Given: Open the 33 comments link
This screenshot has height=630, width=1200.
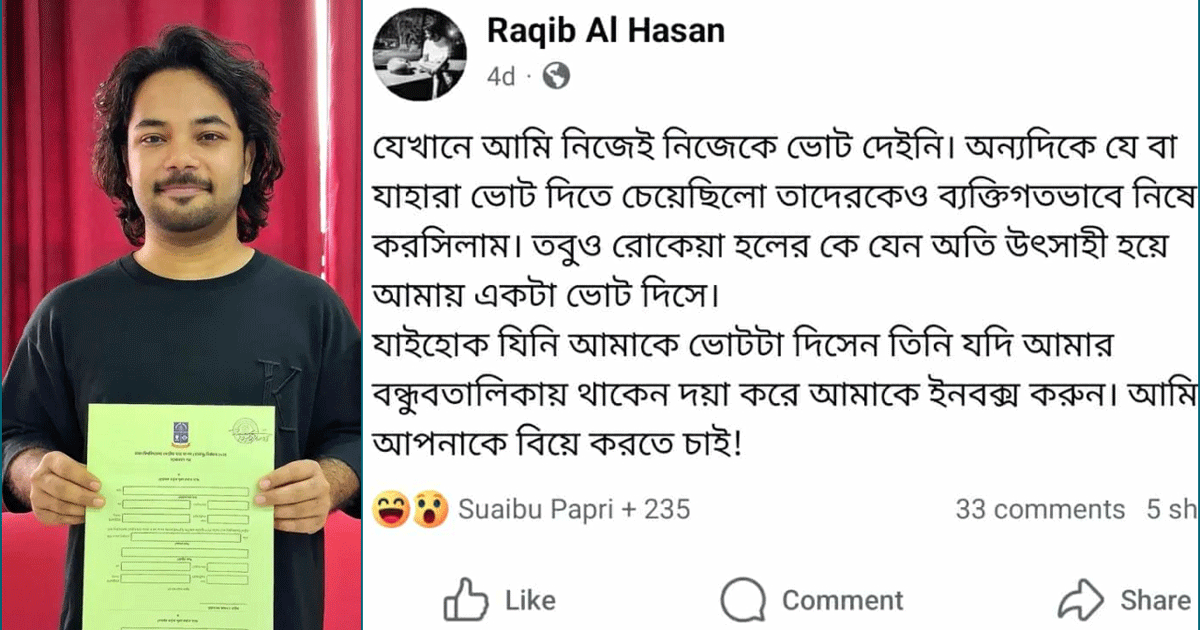Looking at the screenshot, I should coord(1040,509).
